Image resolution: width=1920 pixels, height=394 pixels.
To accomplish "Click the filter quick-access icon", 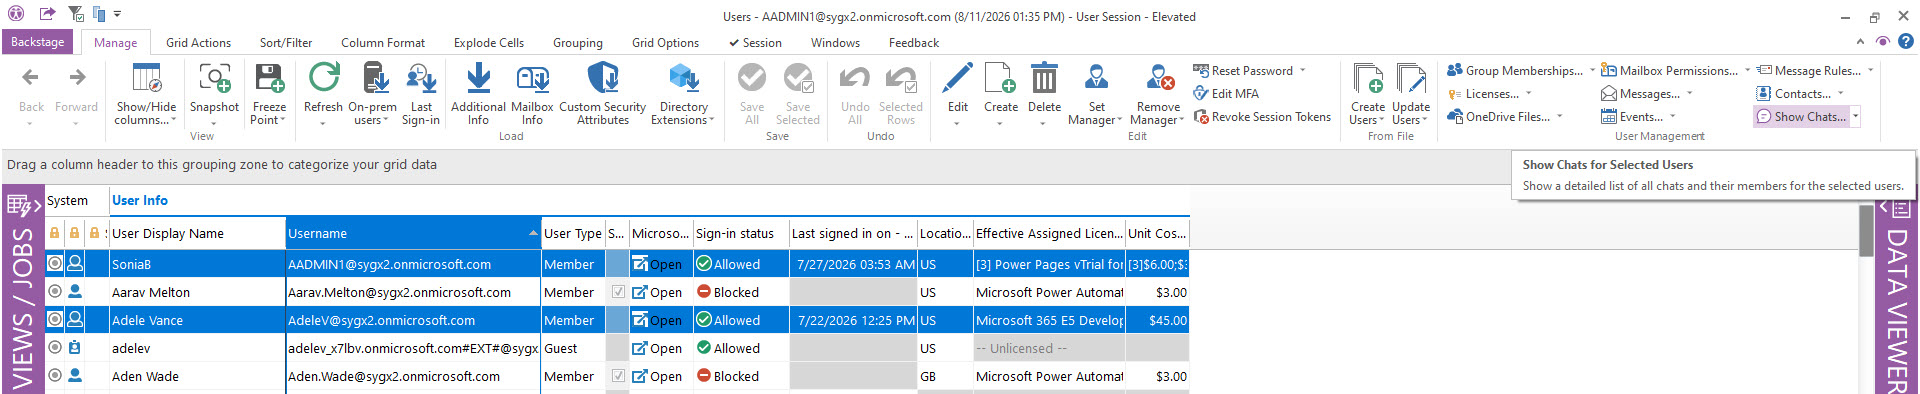I will pos(76,14).
